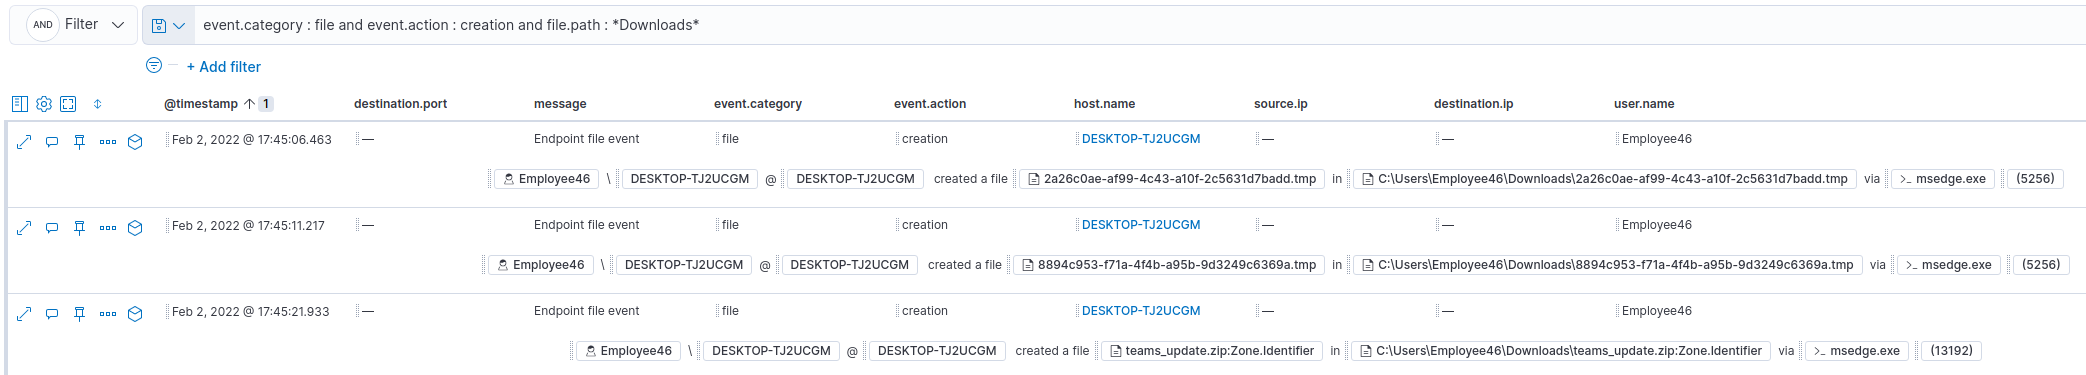The height and width of the screenshot is (375, 2086).
Task: Click msedge.exe badge next to (5256) in first row
Action: pyautogui.click(x=1942, y=179)
